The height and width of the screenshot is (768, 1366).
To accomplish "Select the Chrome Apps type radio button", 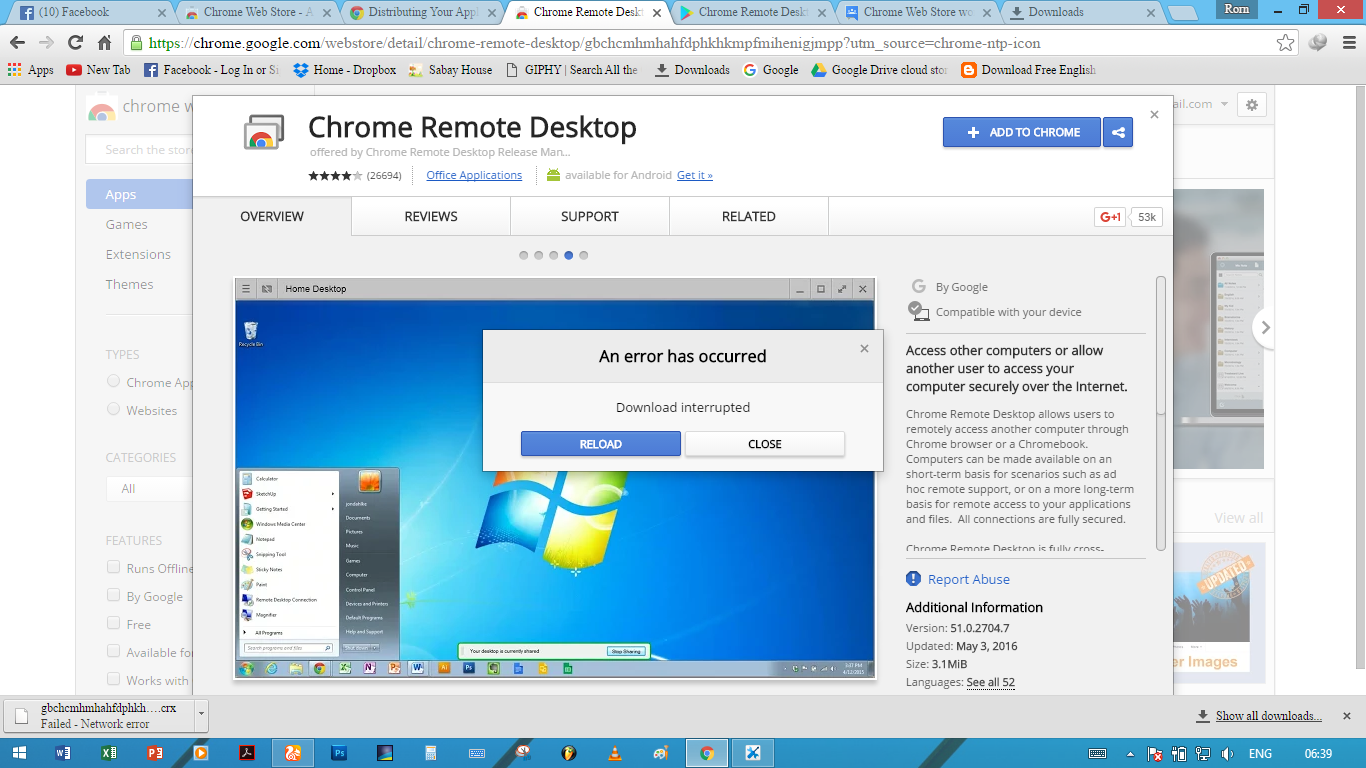I will coord(113,382).
